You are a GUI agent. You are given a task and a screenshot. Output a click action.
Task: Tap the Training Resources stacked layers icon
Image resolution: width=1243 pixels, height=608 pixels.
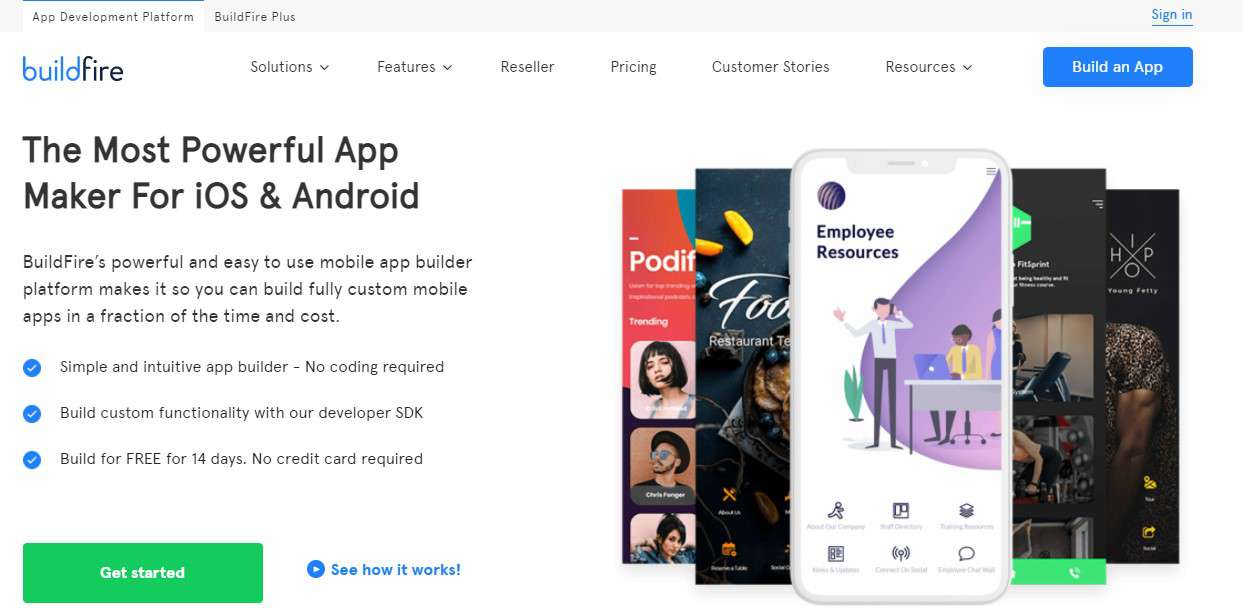(x=966, y=510)
